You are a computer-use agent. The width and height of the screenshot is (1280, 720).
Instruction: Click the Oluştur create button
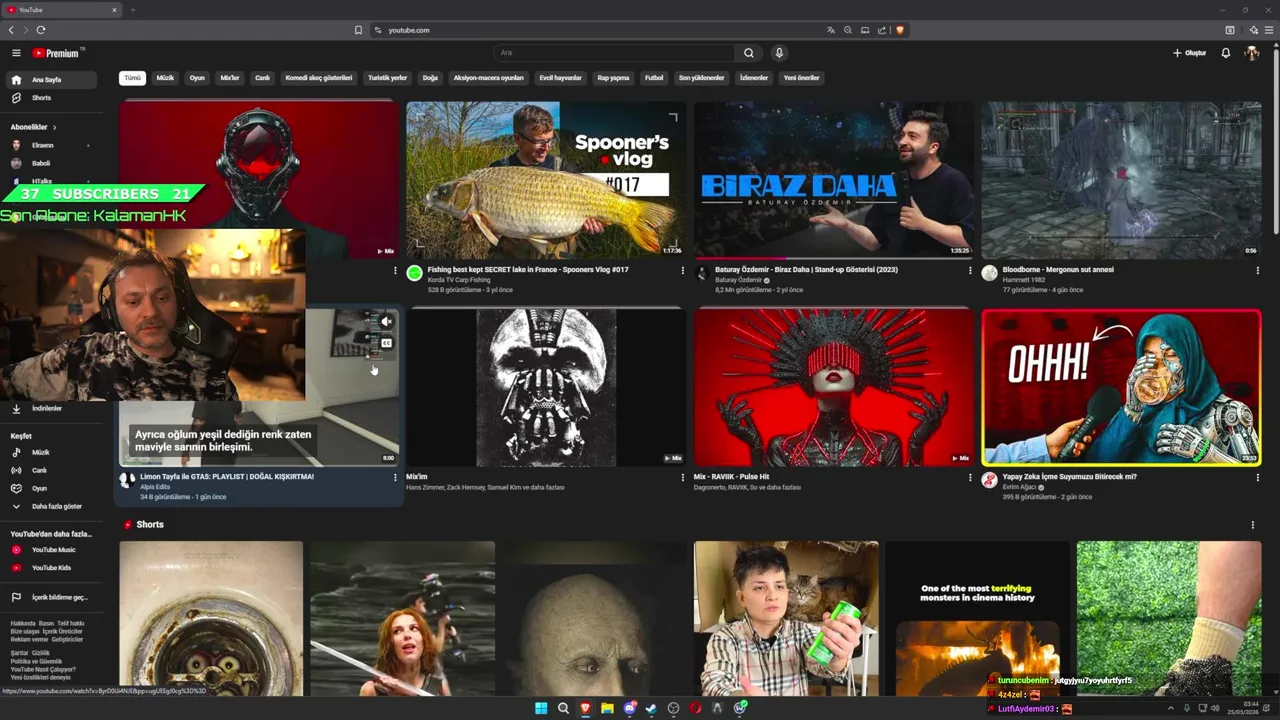coord(1189,53)
